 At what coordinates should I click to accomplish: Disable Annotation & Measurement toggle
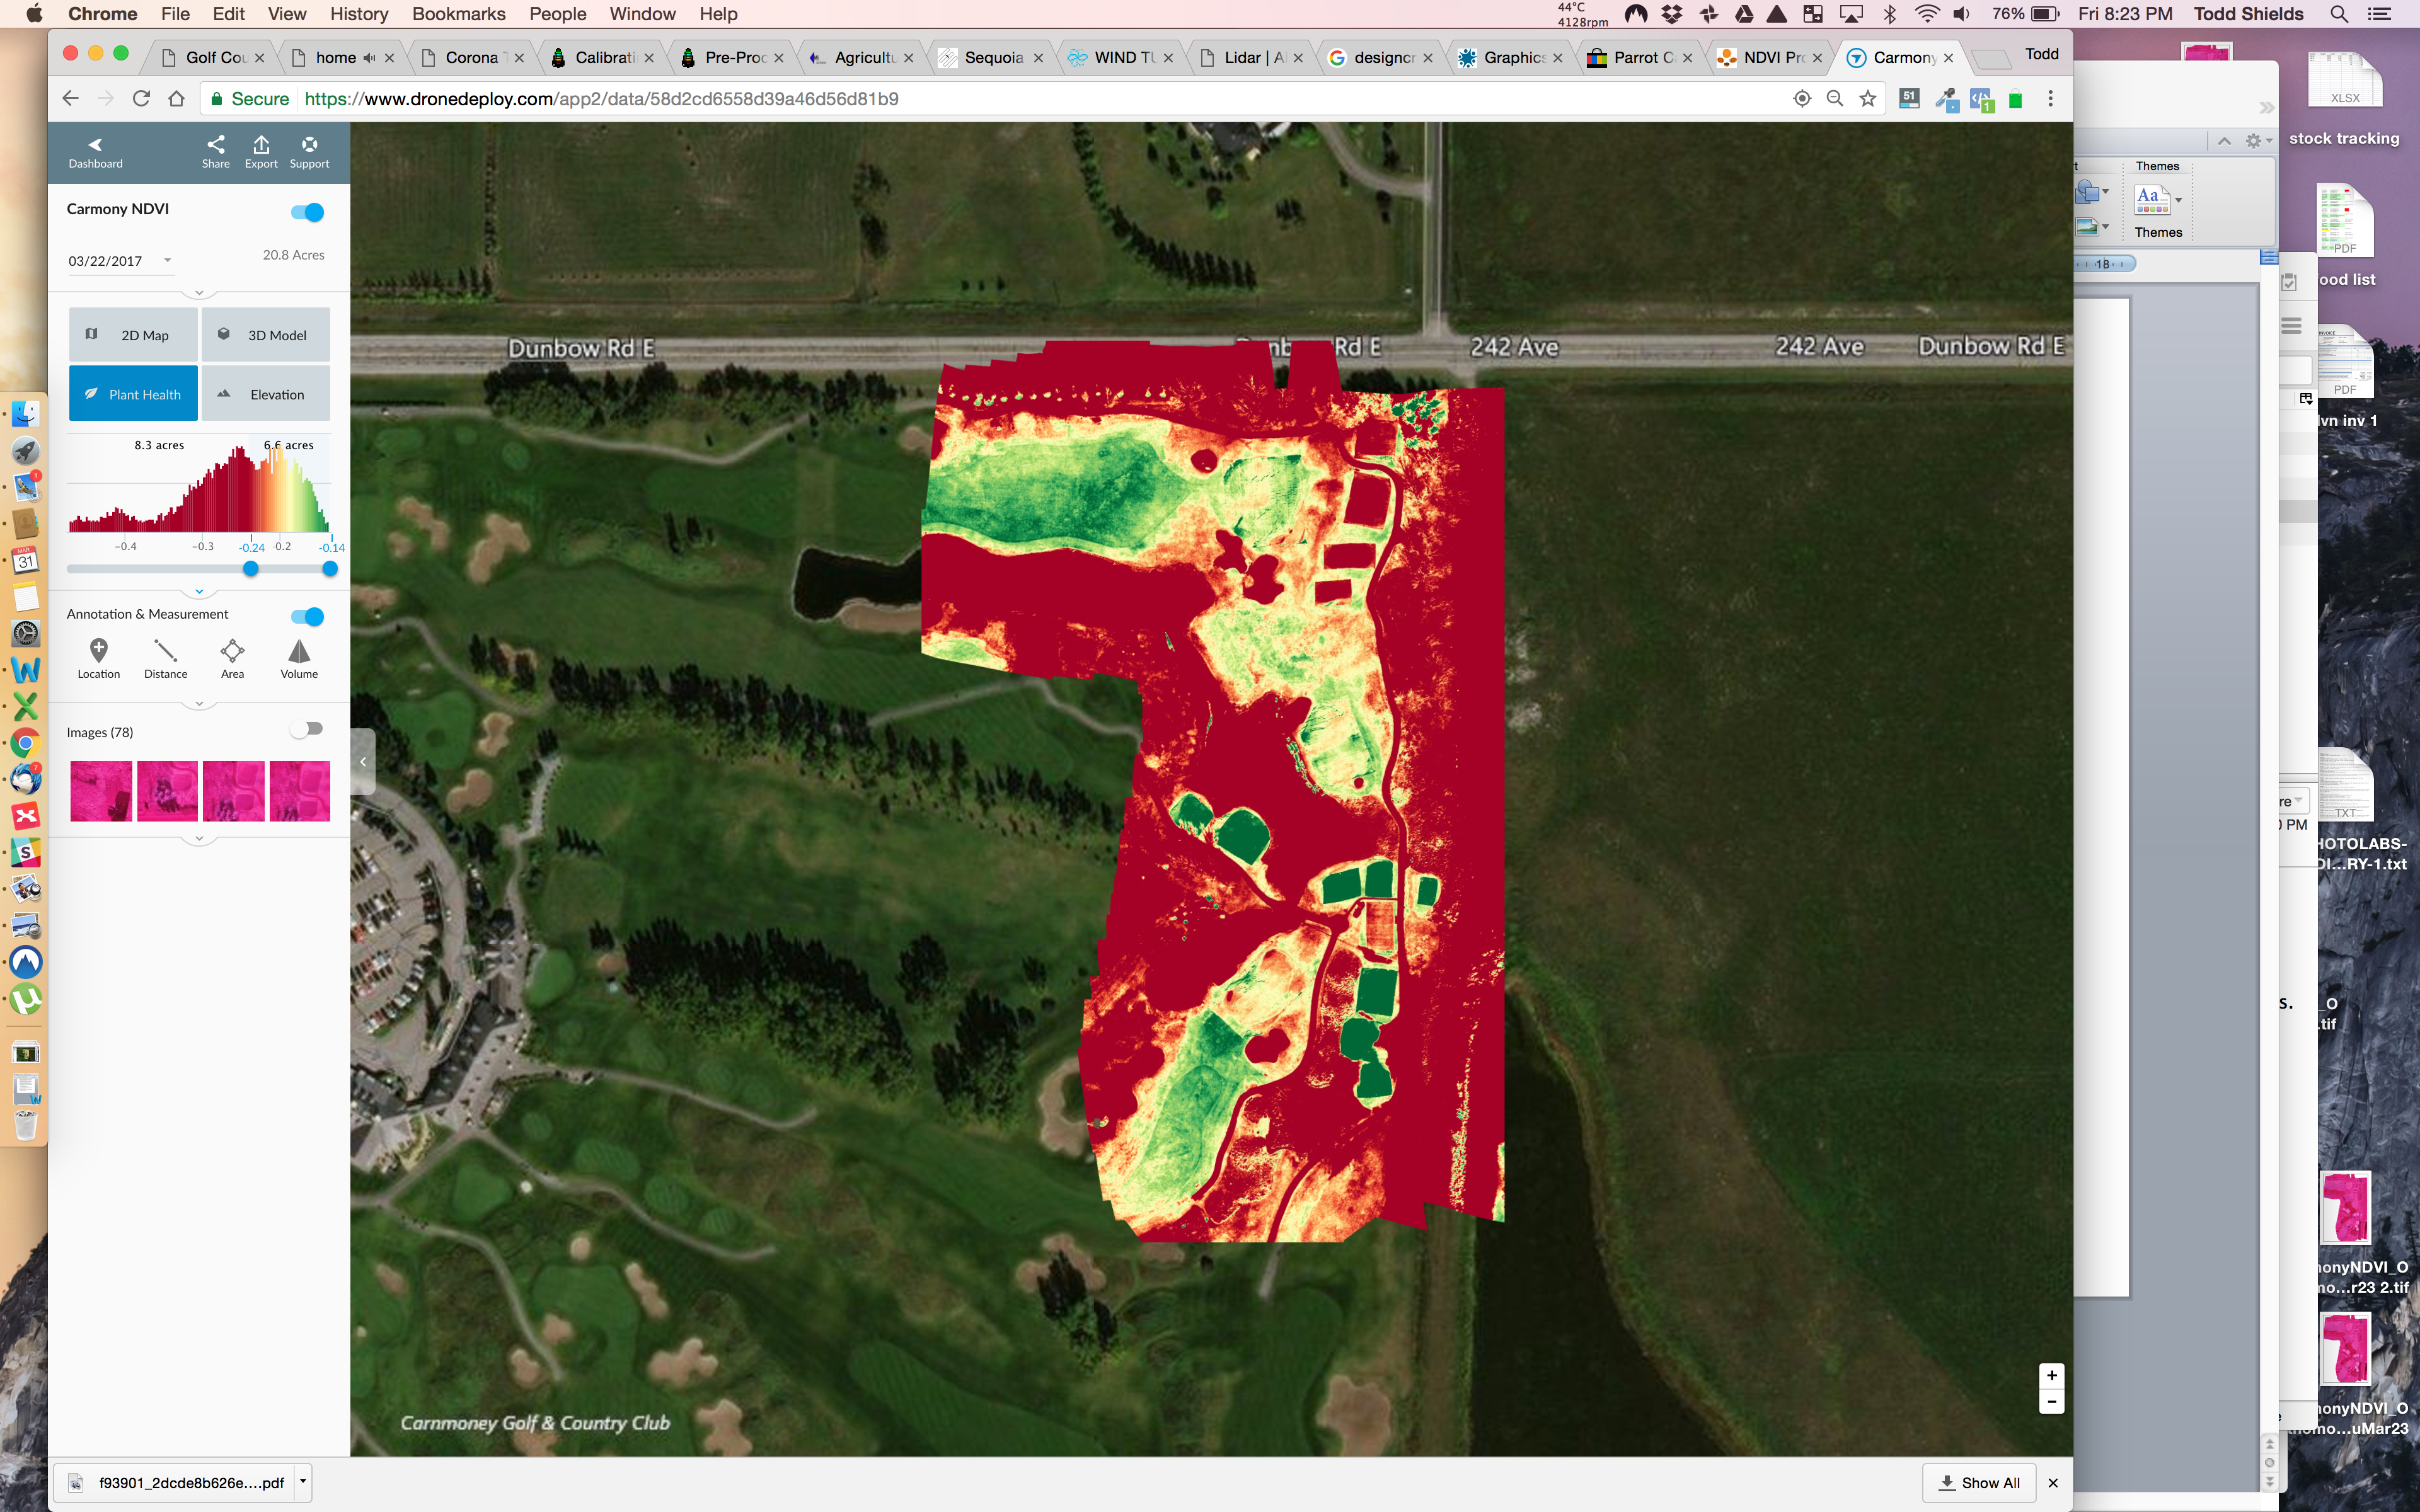pos(308,616)
